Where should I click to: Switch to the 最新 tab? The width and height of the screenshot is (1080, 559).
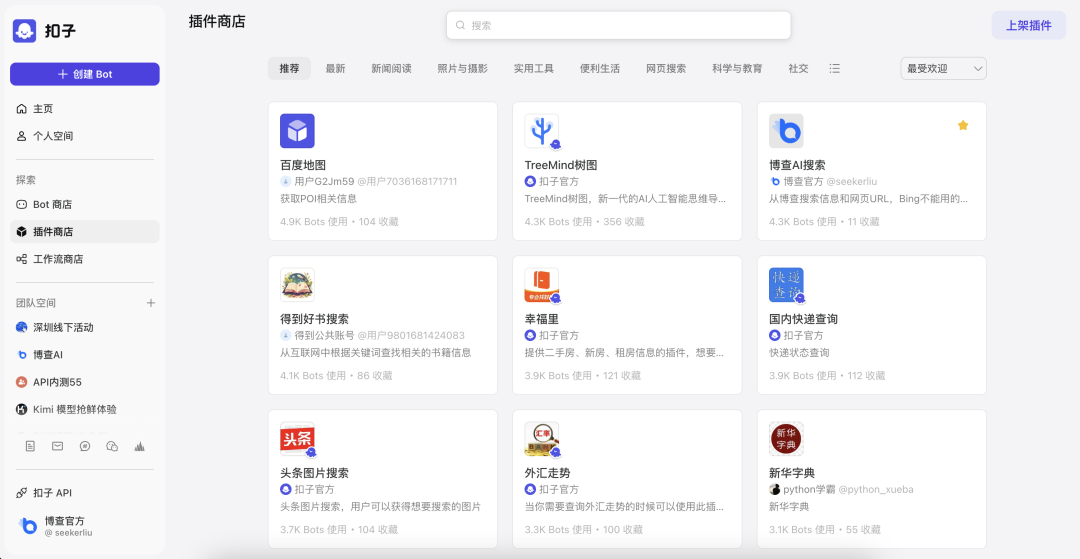pyautogui.click(x=335, y=69)
